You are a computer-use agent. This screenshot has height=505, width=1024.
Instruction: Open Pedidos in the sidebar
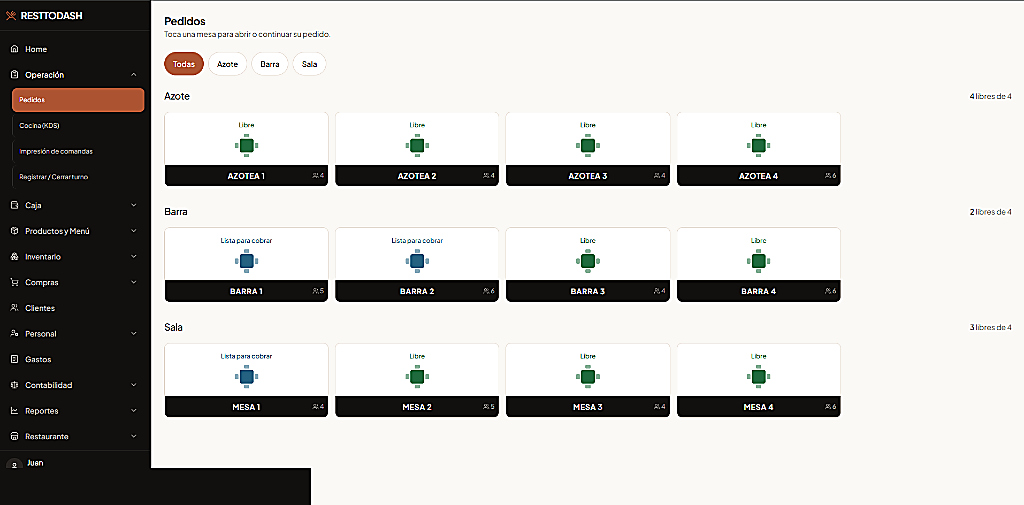point(78,100)
